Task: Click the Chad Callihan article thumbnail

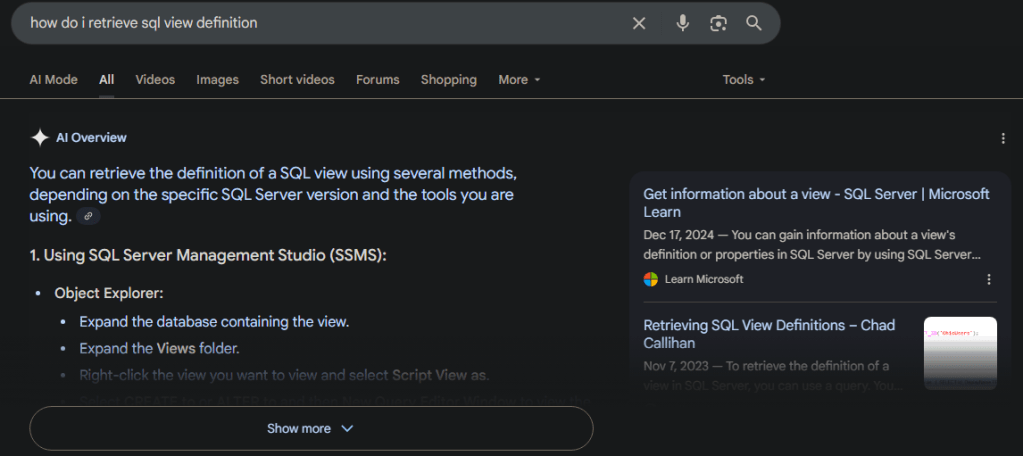Action: [960, 353]
